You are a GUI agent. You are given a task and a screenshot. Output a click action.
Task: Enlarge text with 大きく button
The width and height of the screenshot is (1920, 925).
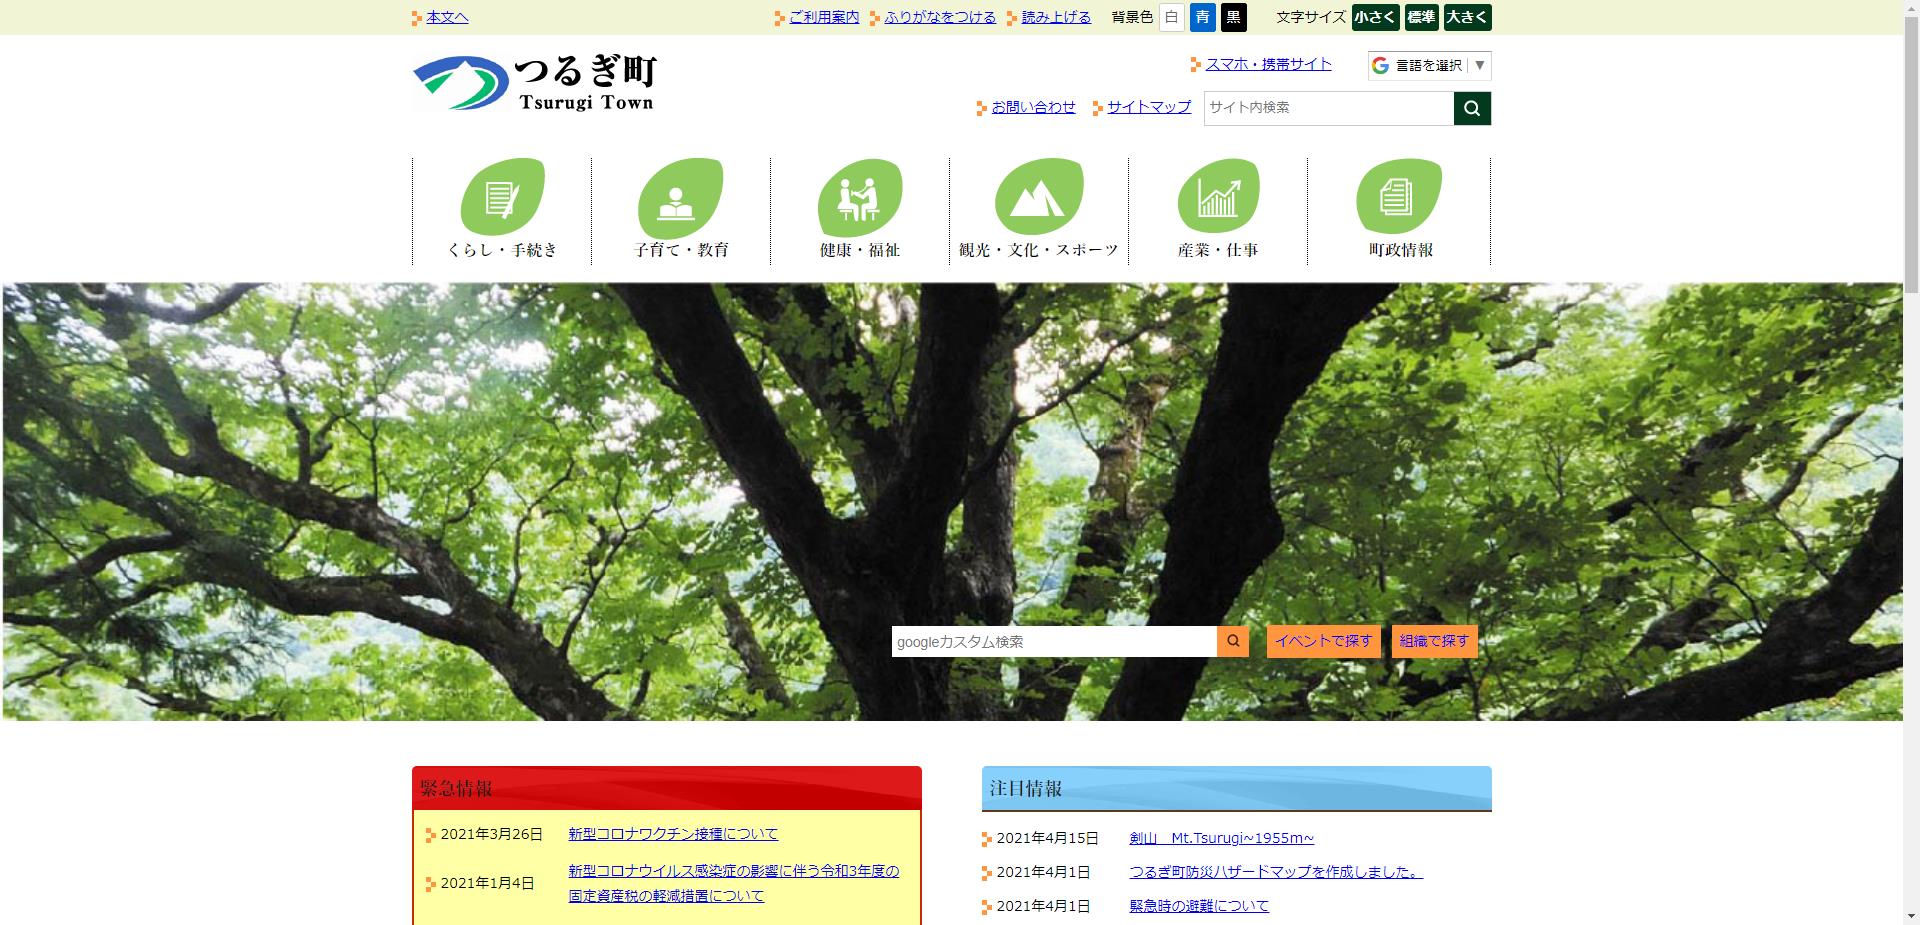point(1467,17)
